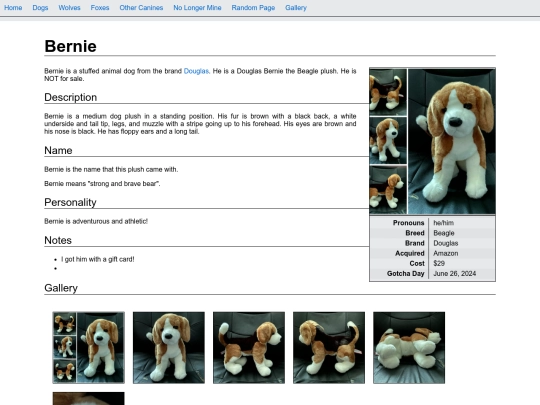Screen dimensions: 540x405
Task: Click the 'he/him' pronouns value
Action: point(444,223)
